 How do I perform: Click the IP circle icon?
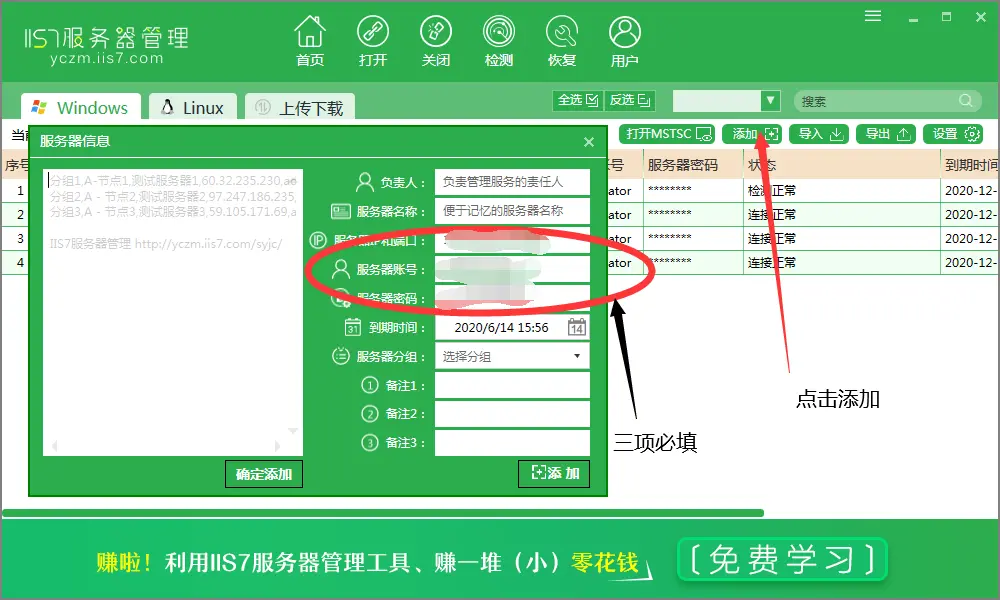pyautogui.click(x=318, y=240)
